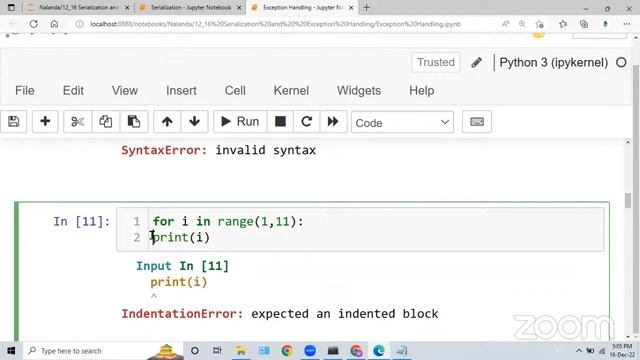The height and width of the screenshot is (360, 640).
Task: Cut selected cells with scissors icon
Action: (x=77, y=122)
